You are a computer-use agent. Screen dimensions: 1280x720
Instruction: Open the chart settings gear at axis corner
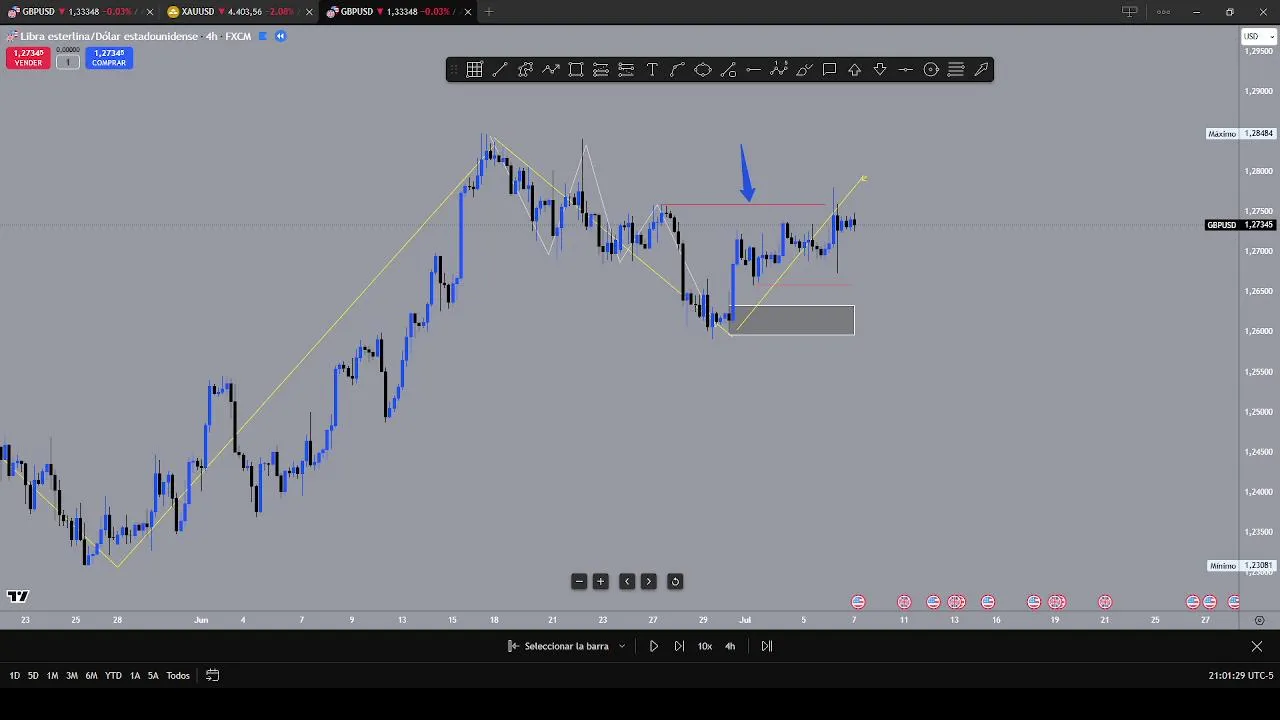click(1259, 621)
